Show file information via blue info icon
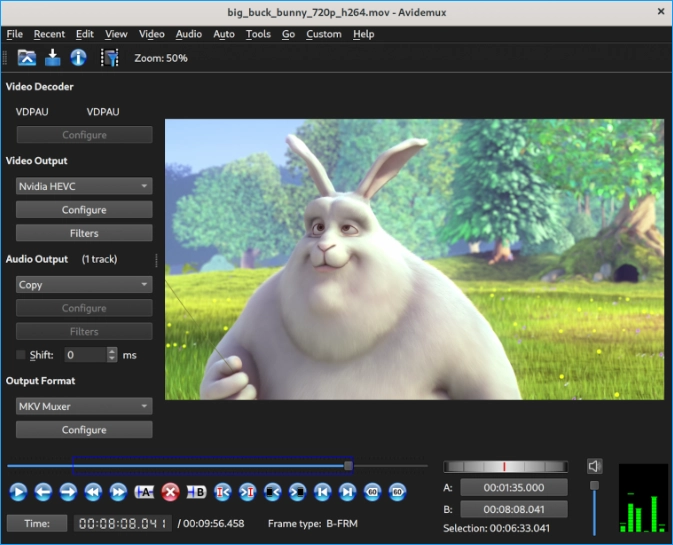The image size is (673, 545). click(78, 58)
